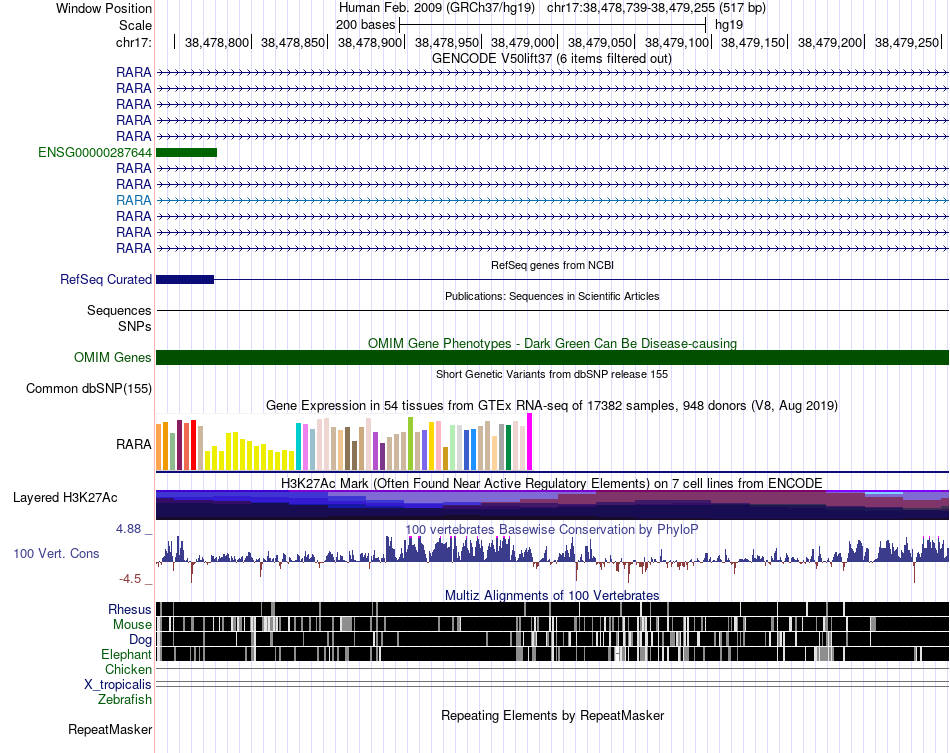Select the dark blue RefSeq Curated exon block
This screenshot has width=950, height=753.
click(x=185, y=279)
